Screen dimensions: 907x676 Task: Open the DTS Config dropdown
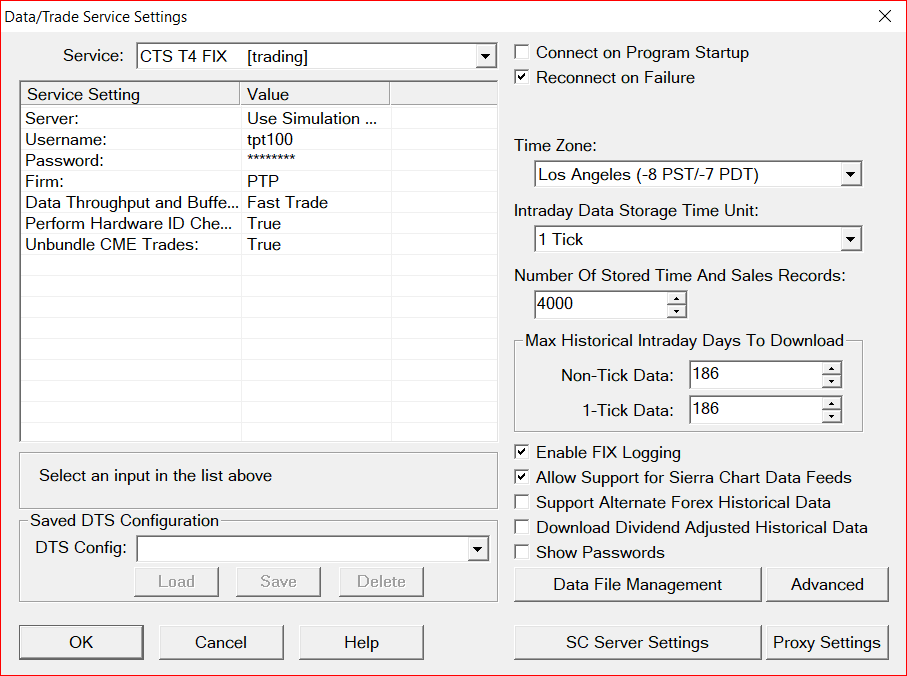click(477, 549)
